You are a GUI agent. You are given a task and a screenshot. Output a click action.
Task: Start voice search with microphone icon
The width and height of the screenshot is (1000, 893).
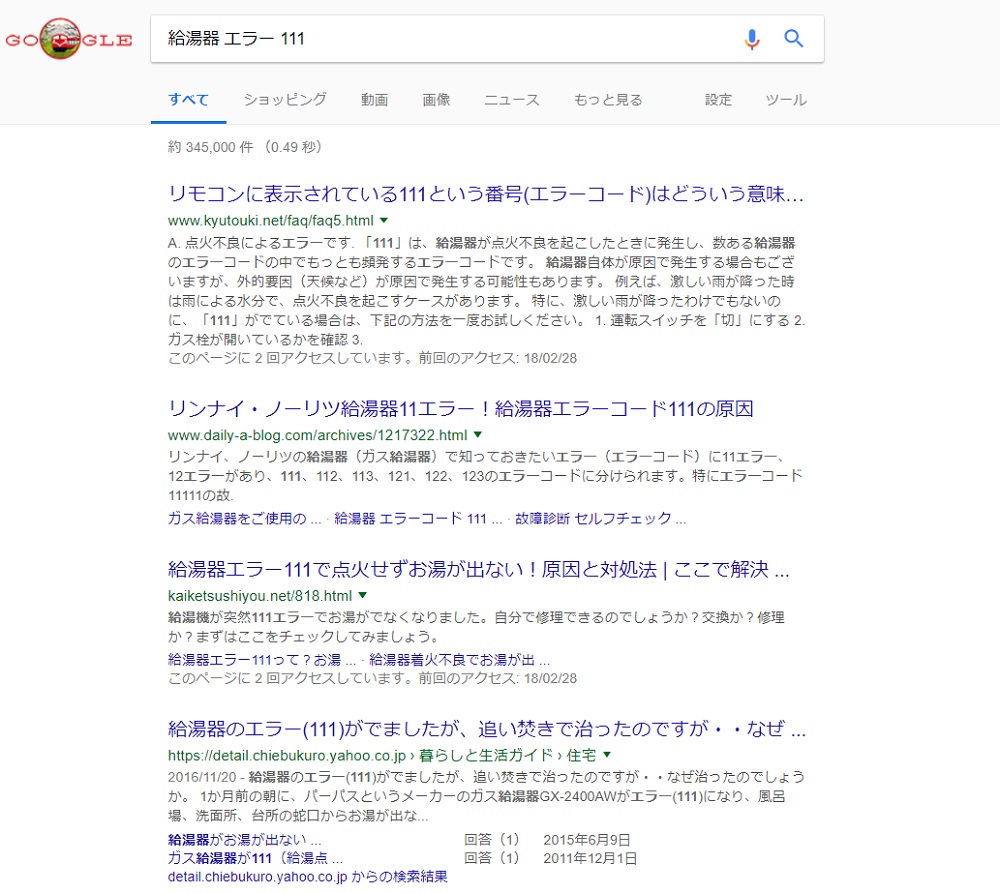click(752, 39)
